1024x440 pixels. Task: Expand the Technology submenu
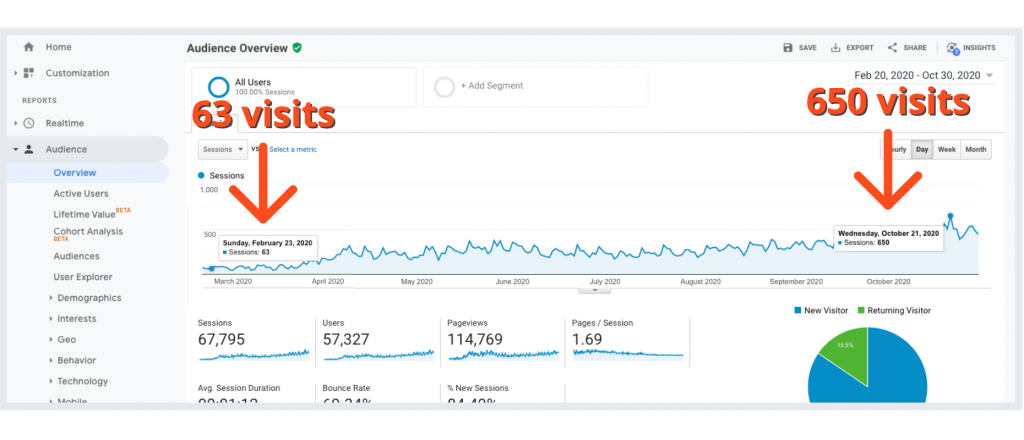pos(51,381)
